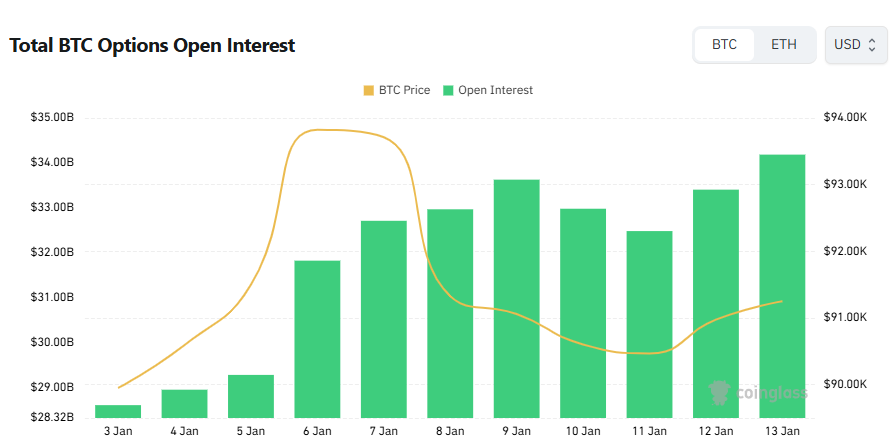Image resolution: width=896 pixels, height=438 pixels.
Task: Click the 6 Jan green bar
Action: coord(317,339)
